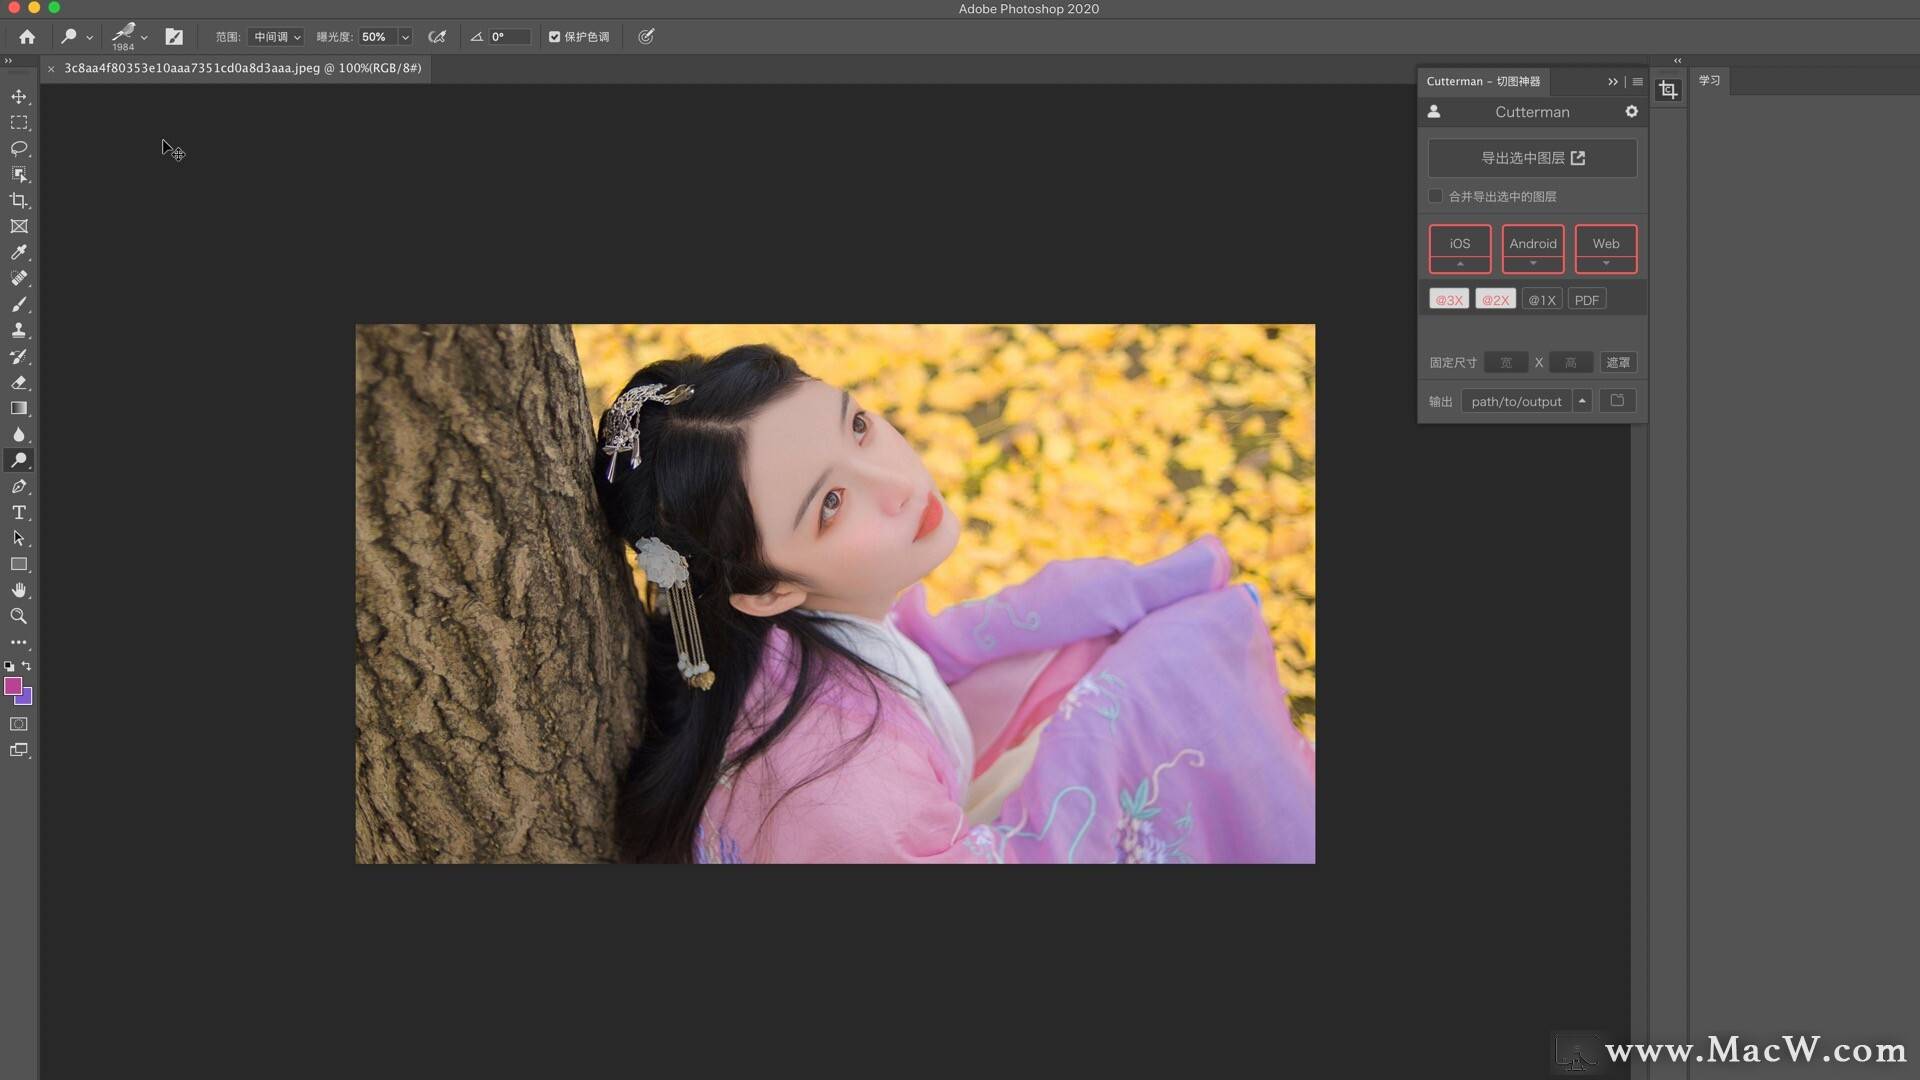Screen dimensions: 1920x1080
Task: Change the screen mode
Action: (19, 750)
